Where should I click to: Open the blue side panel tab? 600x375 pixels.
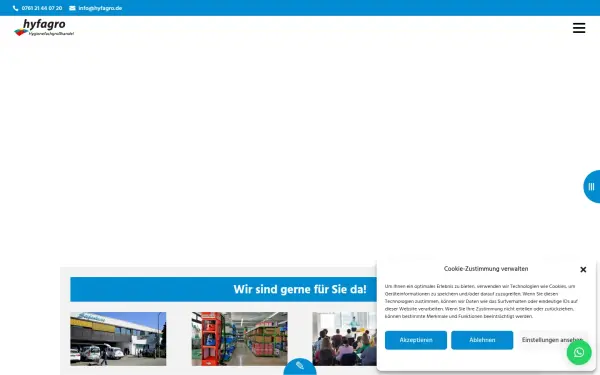pos(592,186)
